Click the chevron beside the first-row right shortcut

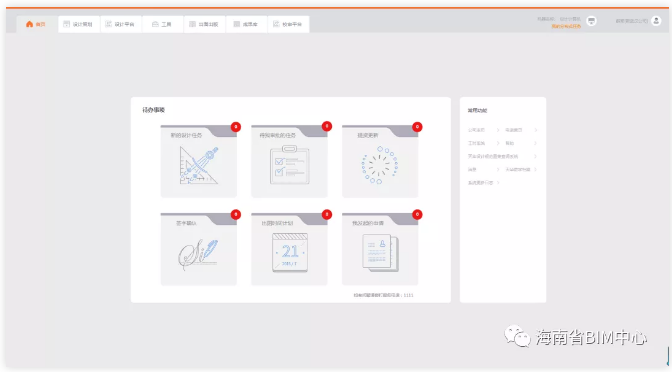coord(536,130)
